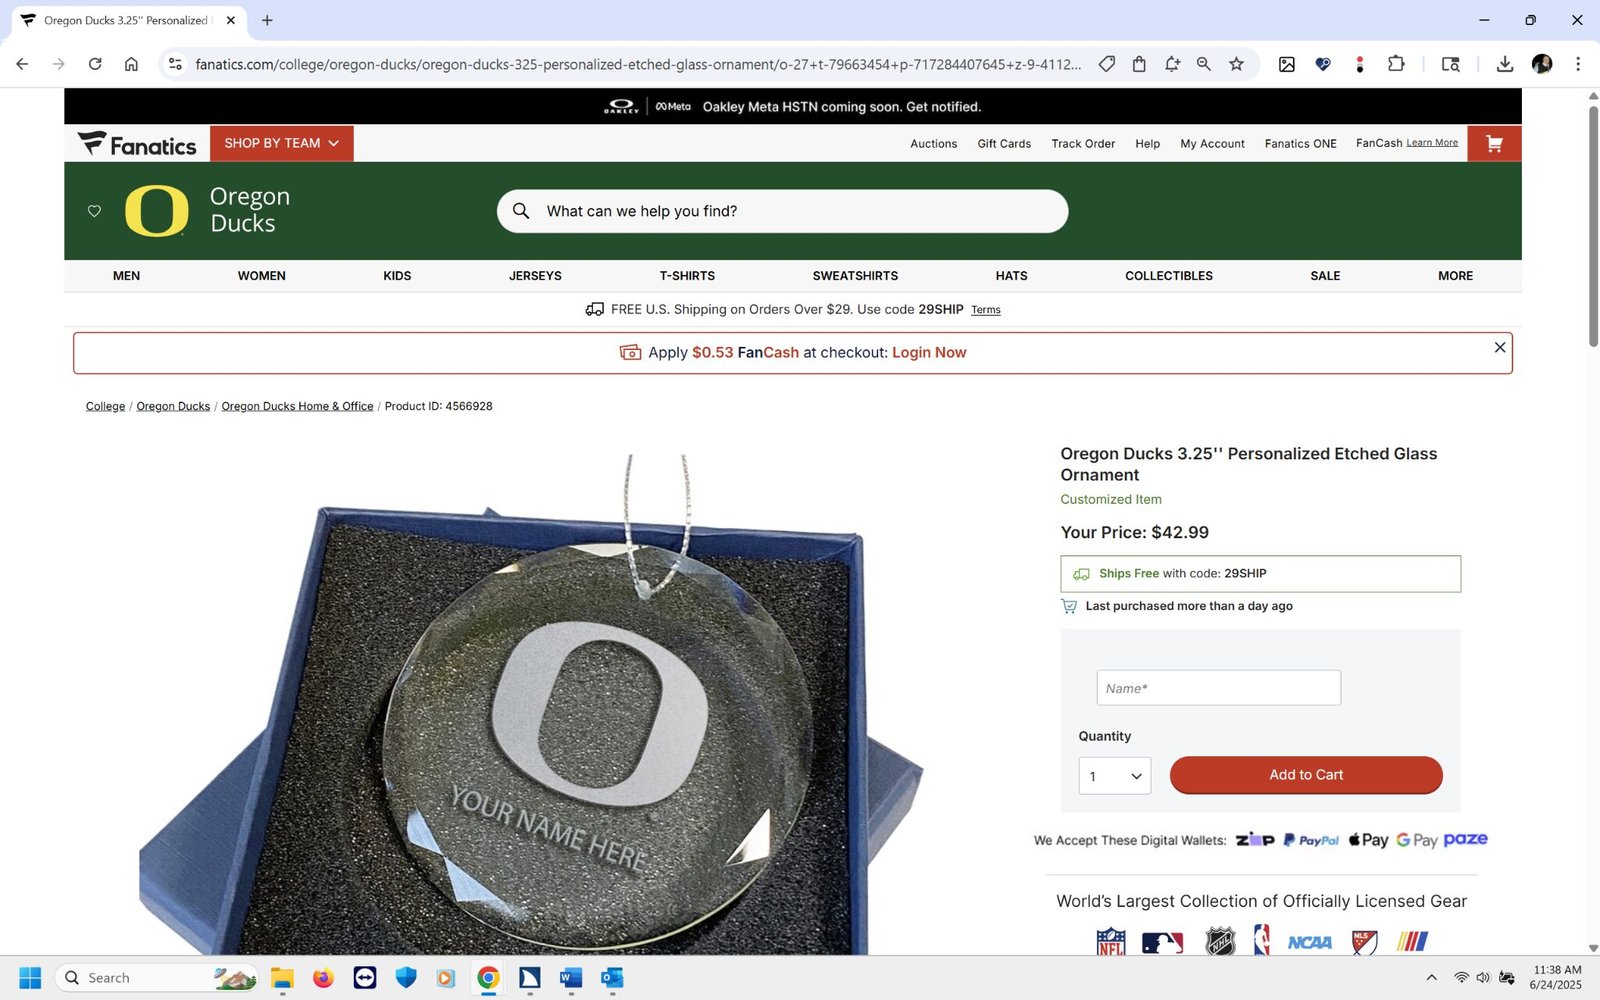Screen dimensions: 1600x1000
Task: Click the site search box
Action: click(782, 211)
